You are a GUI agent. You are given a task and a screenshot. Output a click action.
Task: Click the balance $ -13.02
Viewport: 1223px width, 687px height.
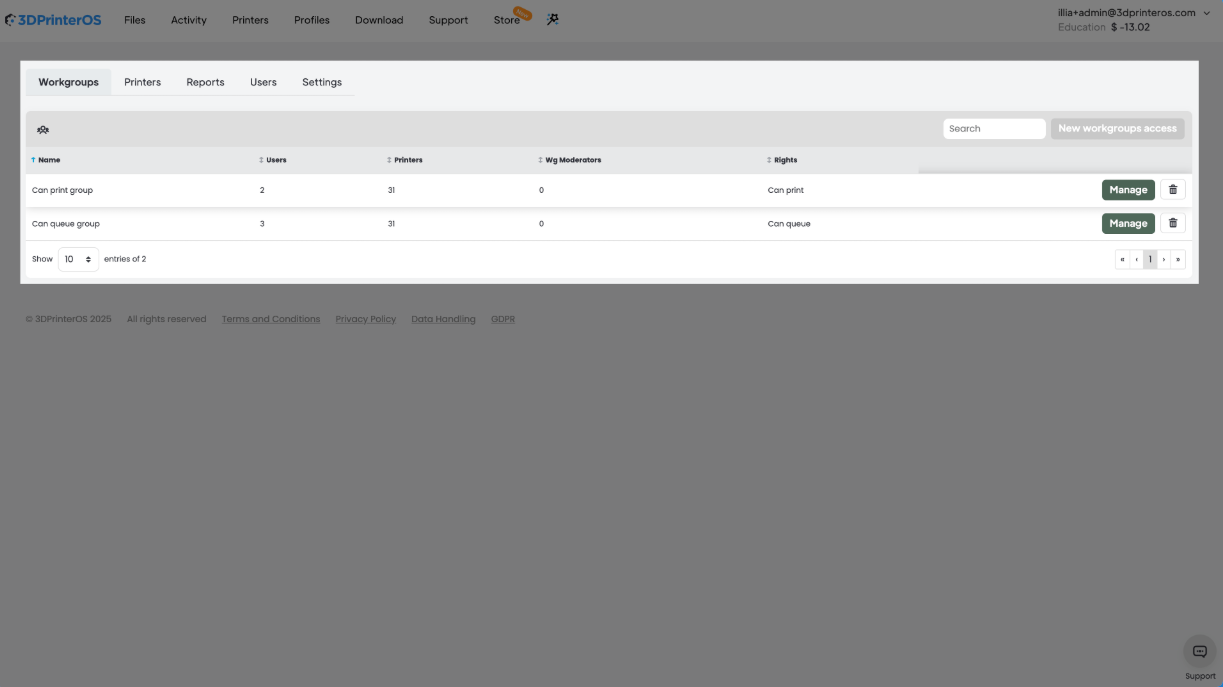(x=1130, y=28)
